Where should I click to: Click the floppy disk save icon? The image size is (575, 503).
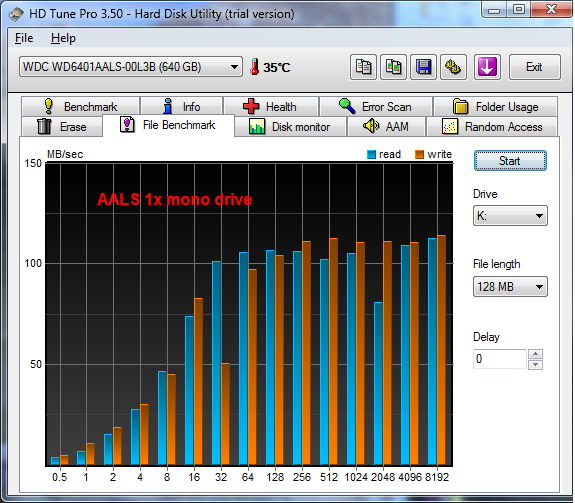click(x=423, y=67)
